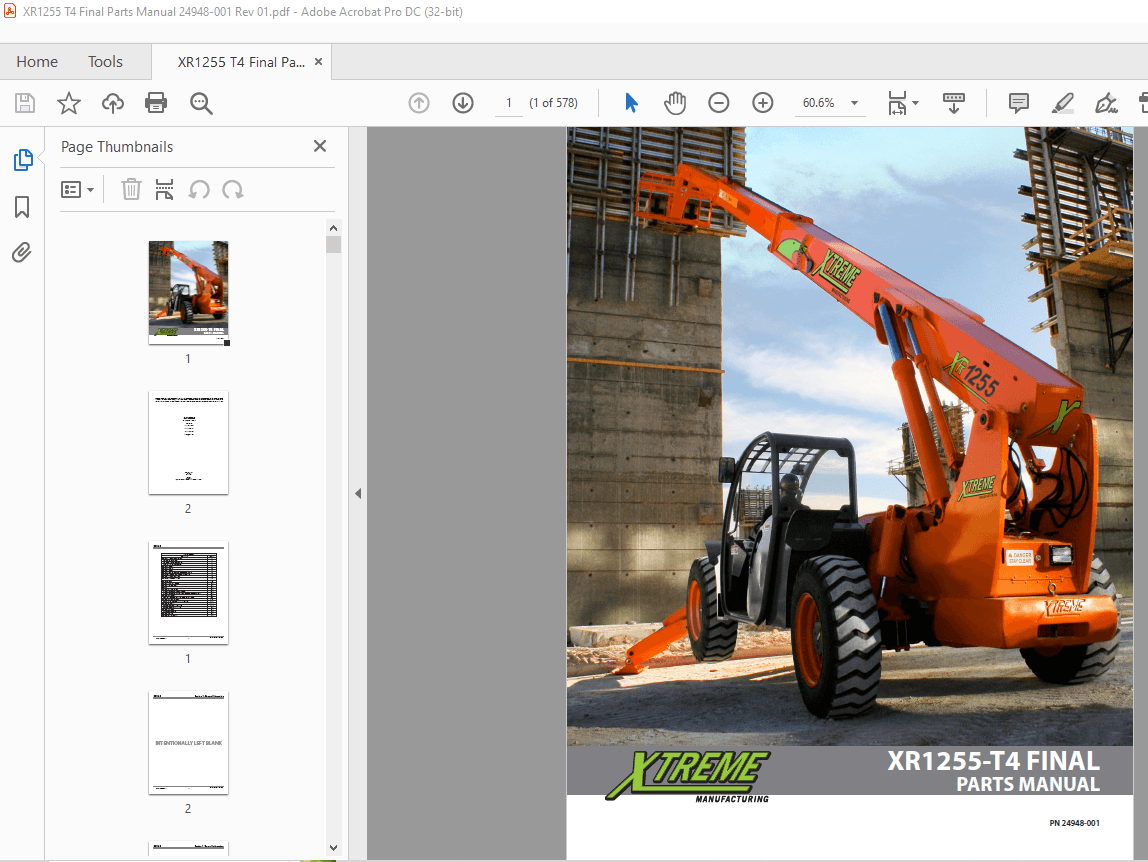The image size is (1148, 862).
Task: Click the zoom in plus button
Action: click(x=763, y=102)
